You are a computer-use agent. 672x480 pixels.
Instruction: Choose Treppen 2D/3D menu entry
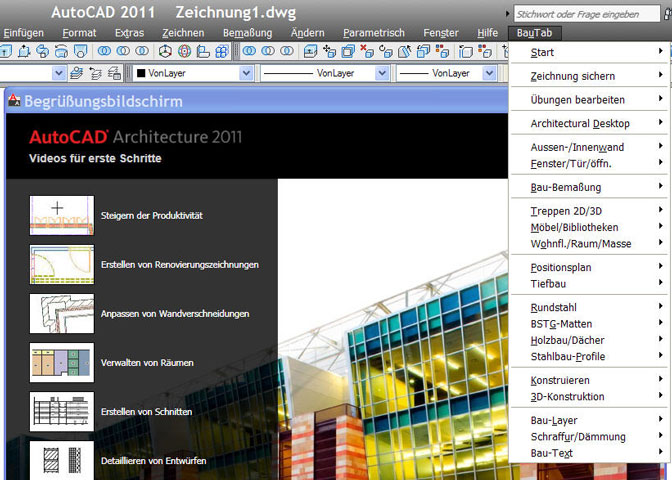point(589,211)
